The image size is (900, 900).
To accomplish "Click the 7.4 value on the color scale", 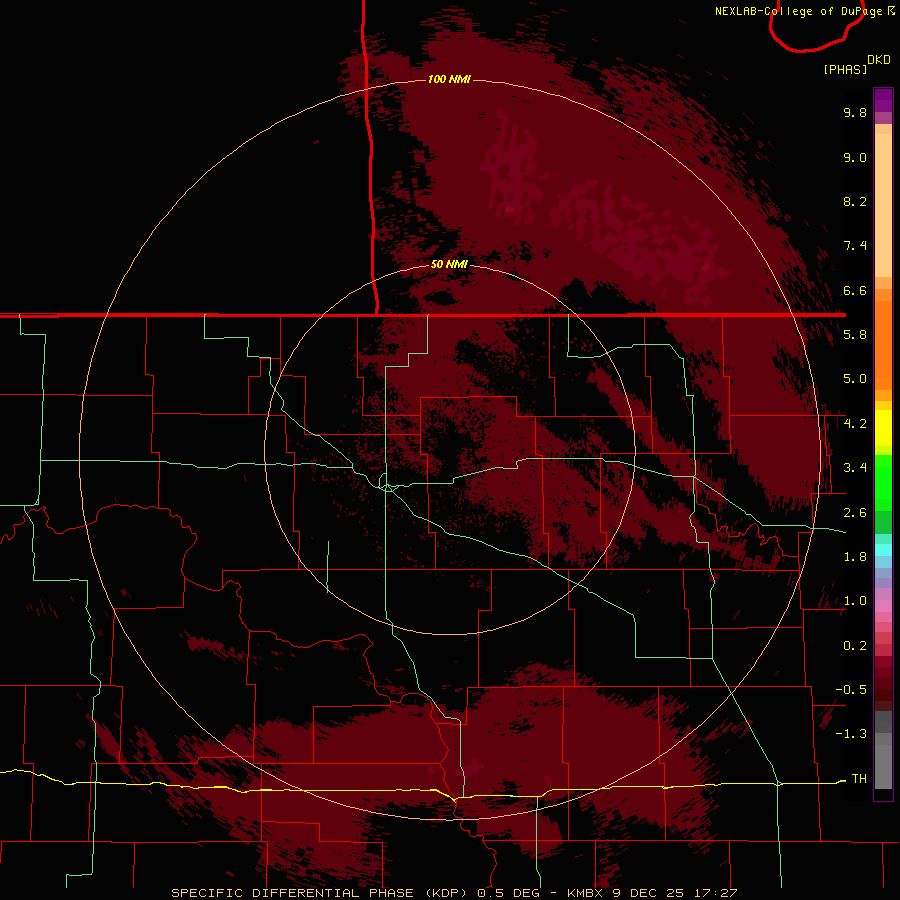I will 855,246.
